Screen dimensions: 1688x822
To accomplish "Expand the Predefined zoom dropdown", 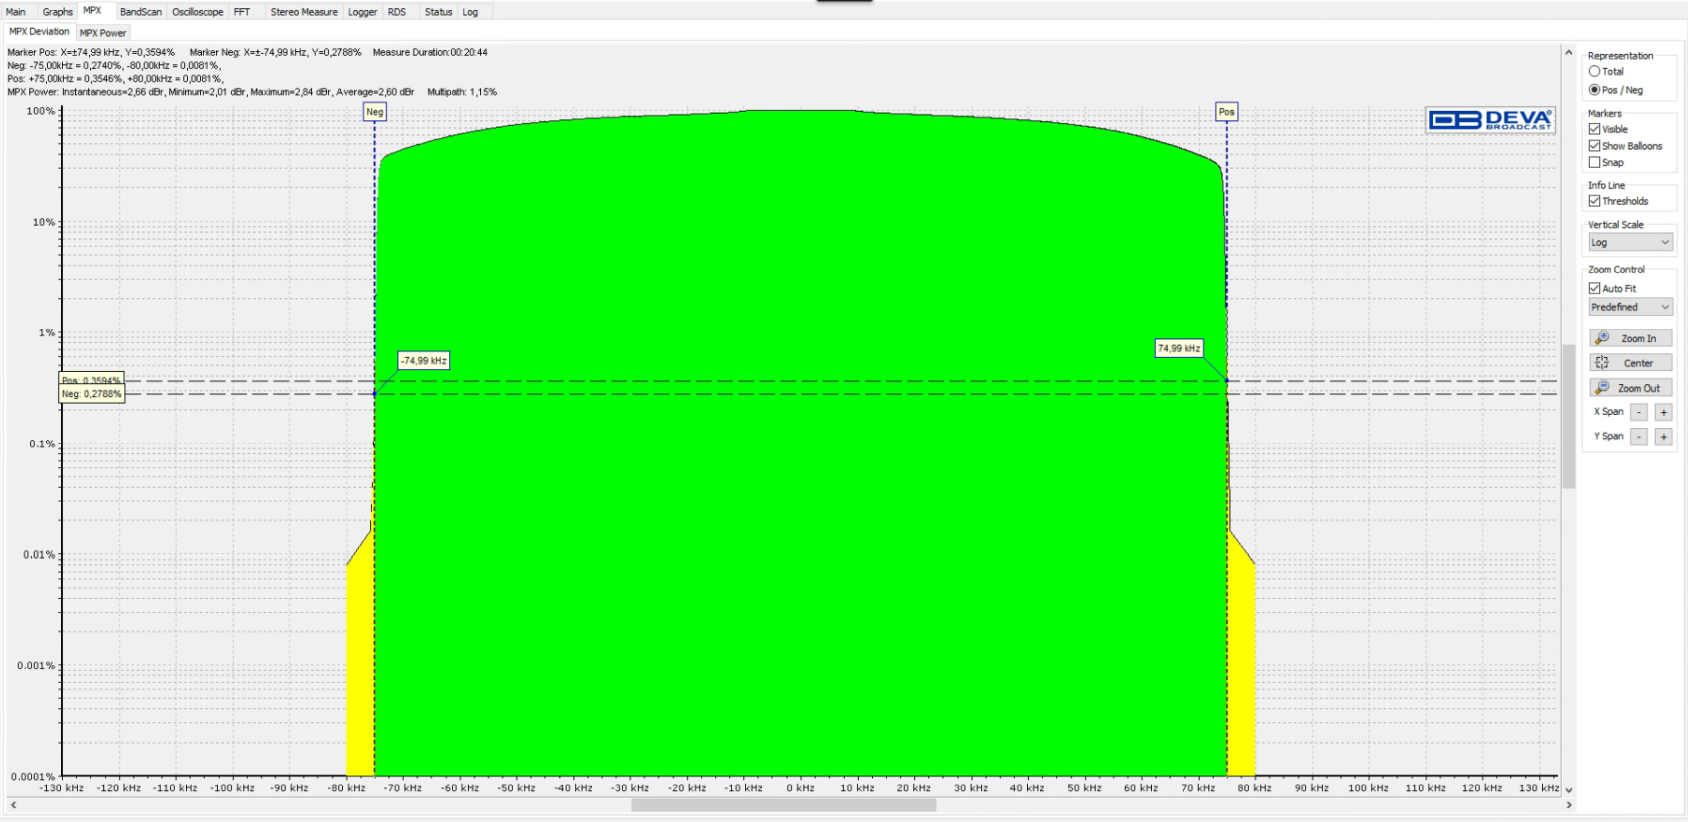I will point(1631,307).
